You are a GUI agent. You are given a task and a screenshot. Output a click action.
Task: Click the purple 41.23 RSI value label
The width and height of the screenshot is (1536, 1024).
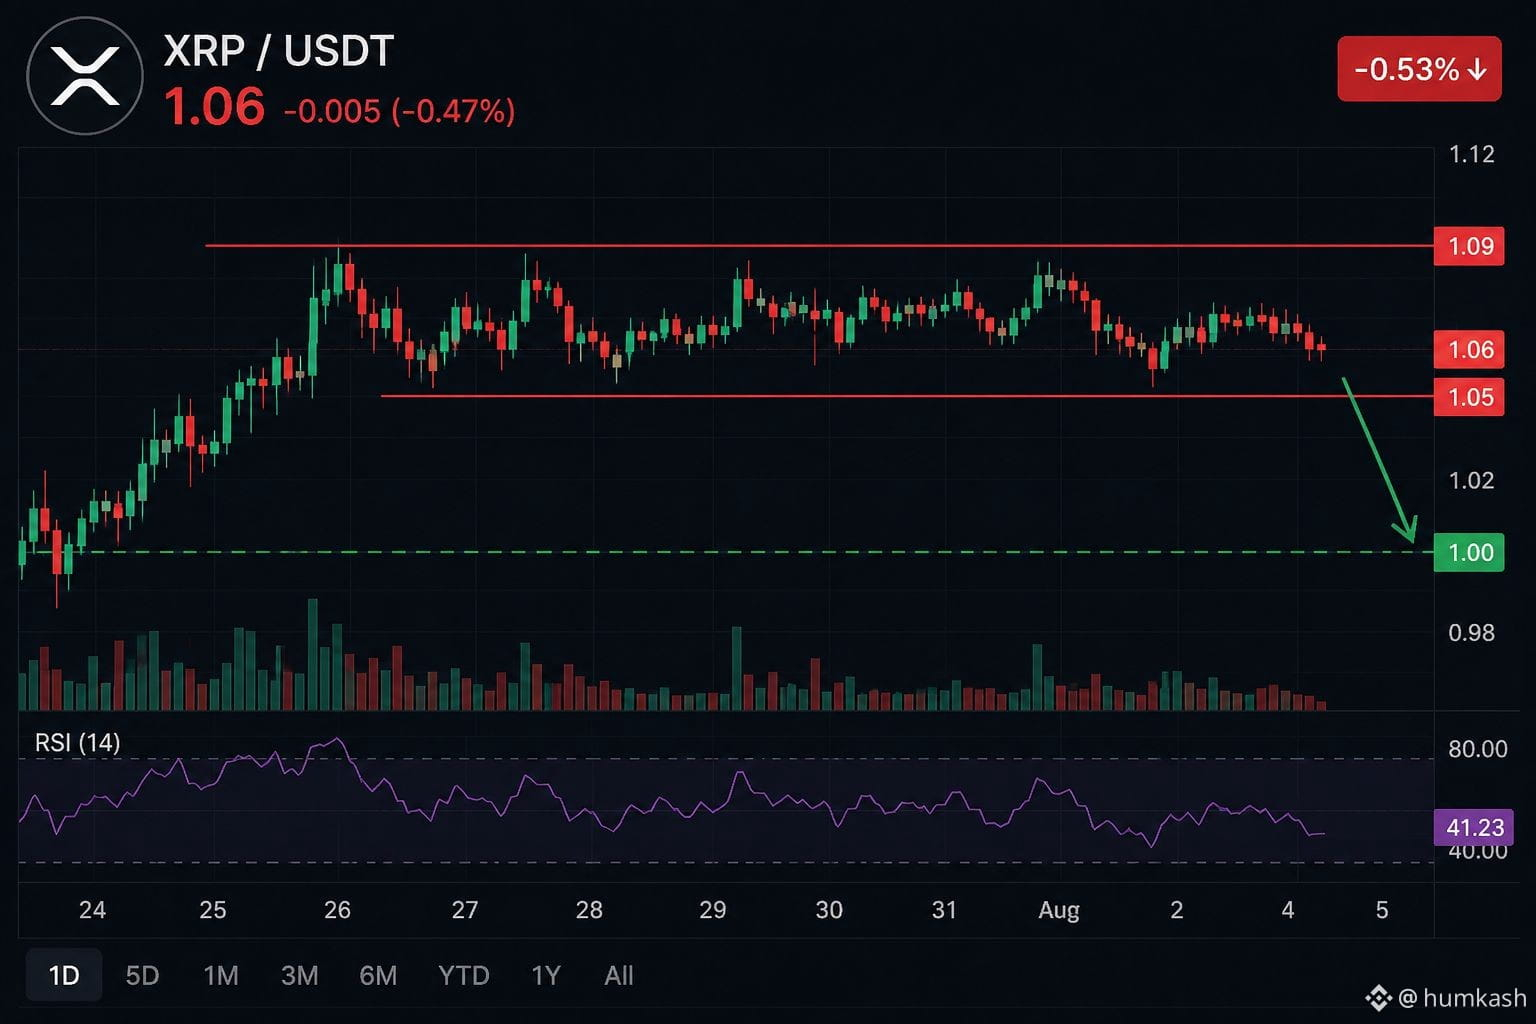(x=1474, y=827)
